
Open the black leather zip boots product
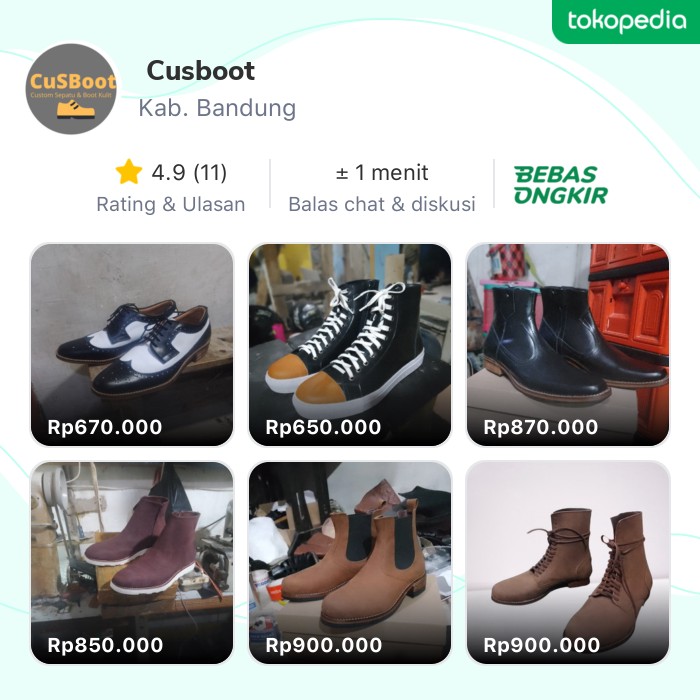[568, 330]
